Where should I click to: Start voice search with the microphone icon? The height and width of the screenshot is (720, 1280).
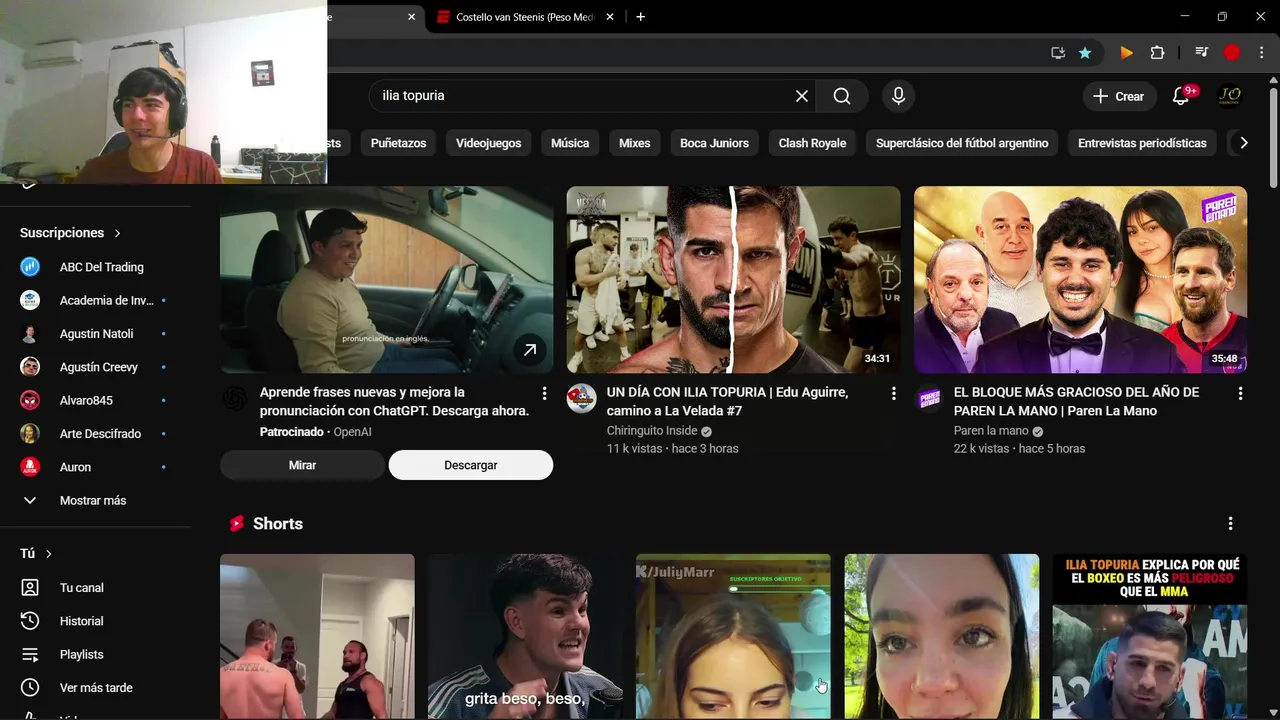point(898,96)
